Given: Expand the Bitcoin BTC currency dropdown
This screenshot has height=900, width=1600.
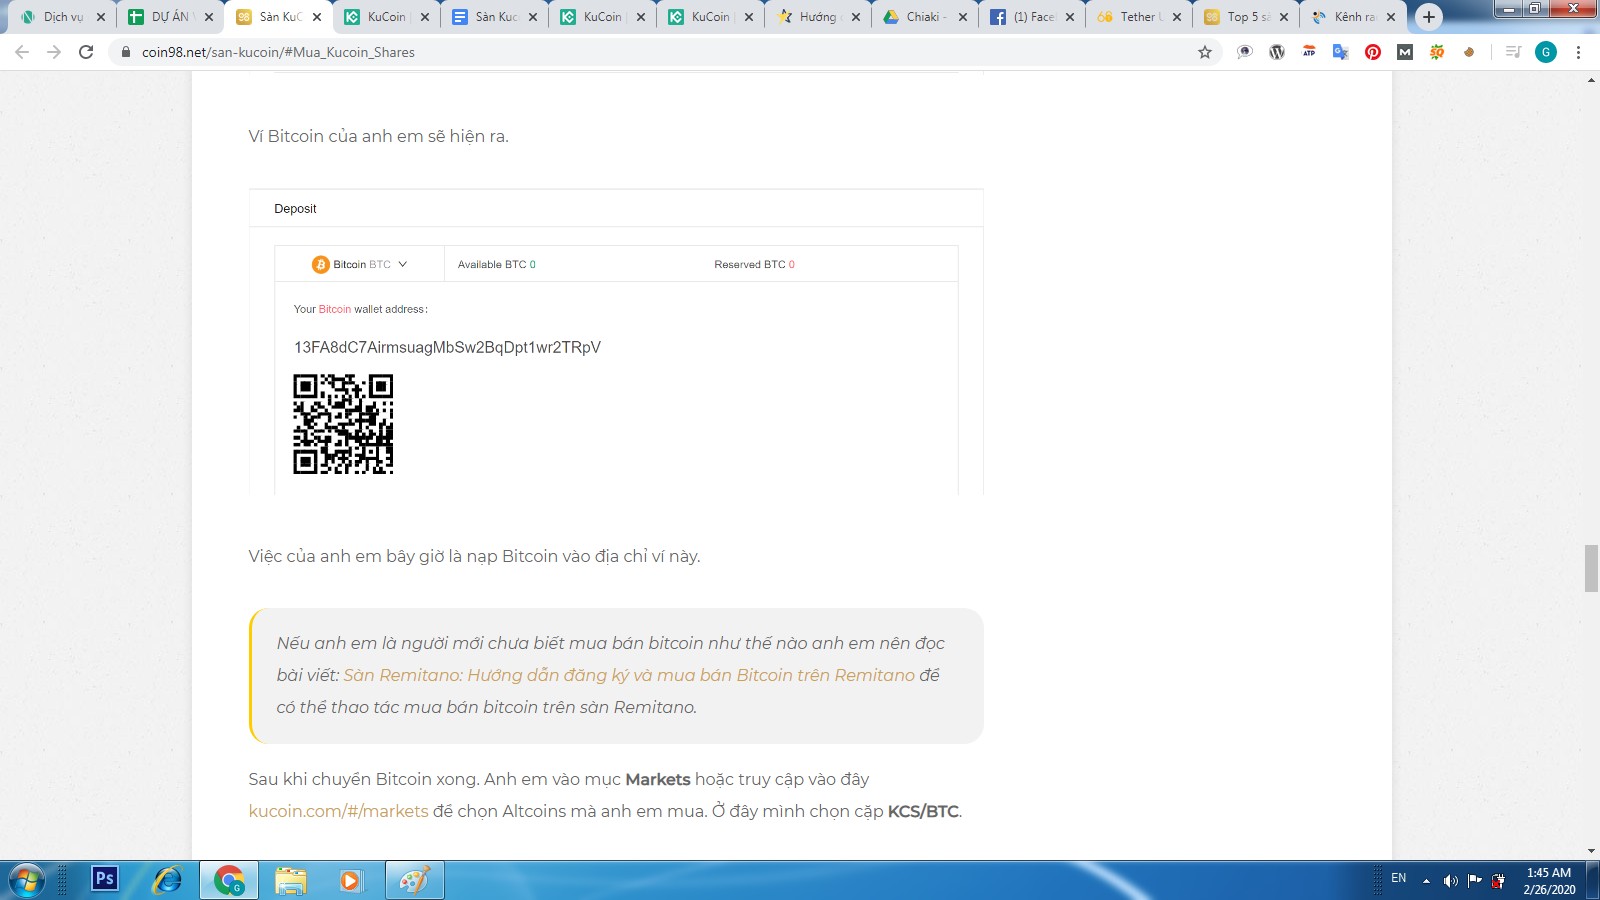Looking at the screenshot, I should pyautogui.click(x=360, y=264).
